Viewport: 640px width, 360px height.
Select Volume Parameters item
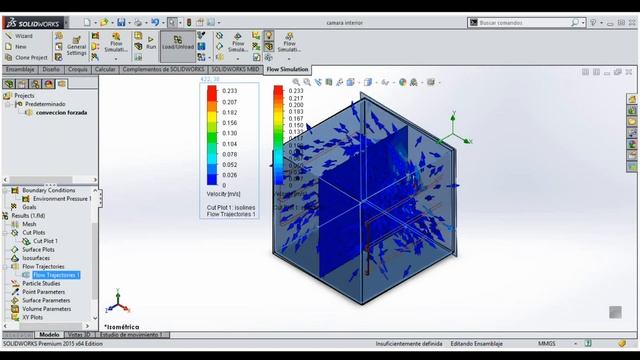pyautogui.click(x=47, y=309)
